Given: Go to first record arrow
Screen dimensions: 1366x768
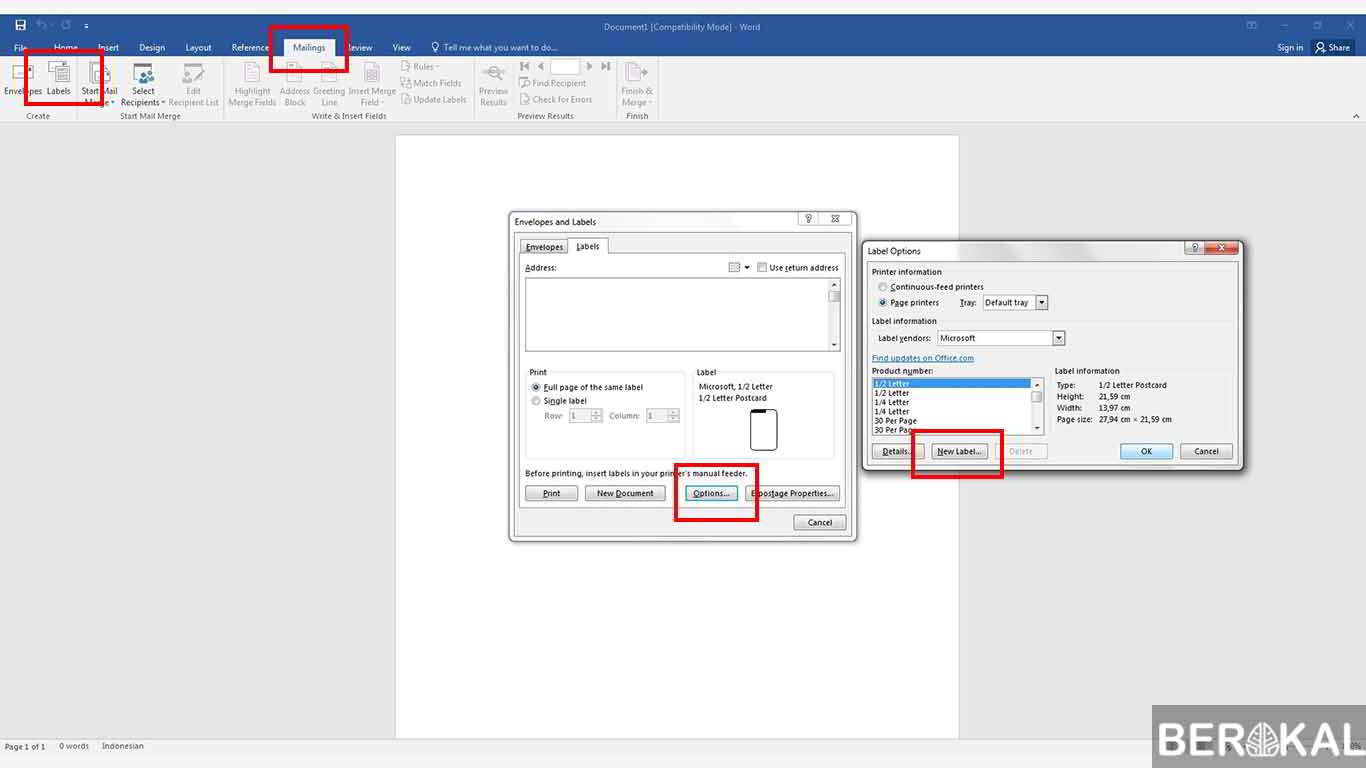Looking at the screenshot, I should point(525,67).
